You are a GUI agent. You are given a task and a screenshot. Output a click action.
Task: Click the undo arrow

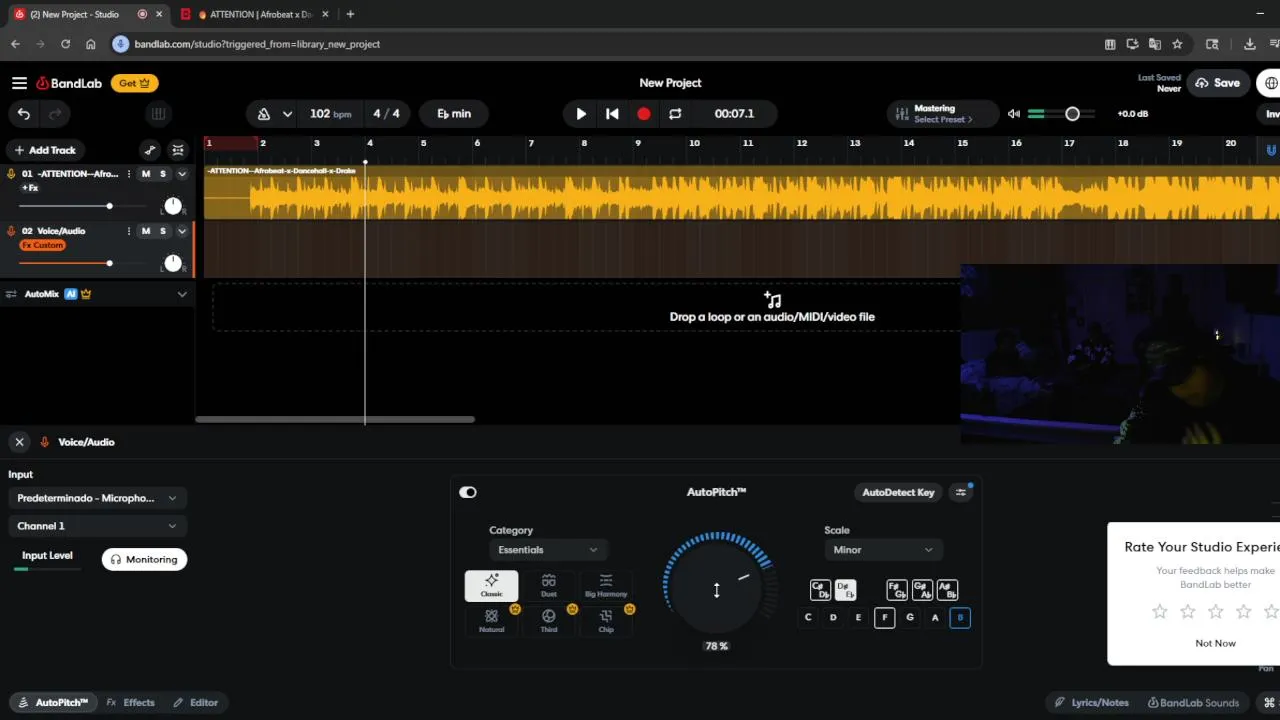(24, 114)
